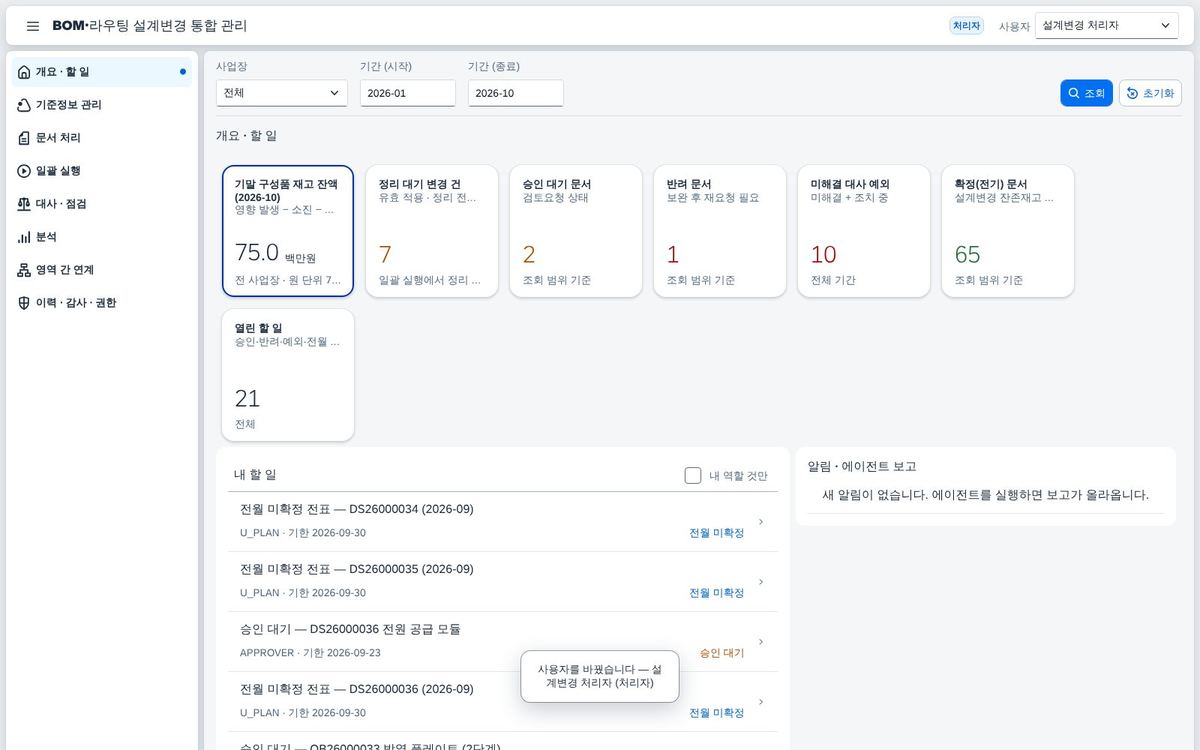
Task: Click the 처리자 role badge
Action: [966, 26]
